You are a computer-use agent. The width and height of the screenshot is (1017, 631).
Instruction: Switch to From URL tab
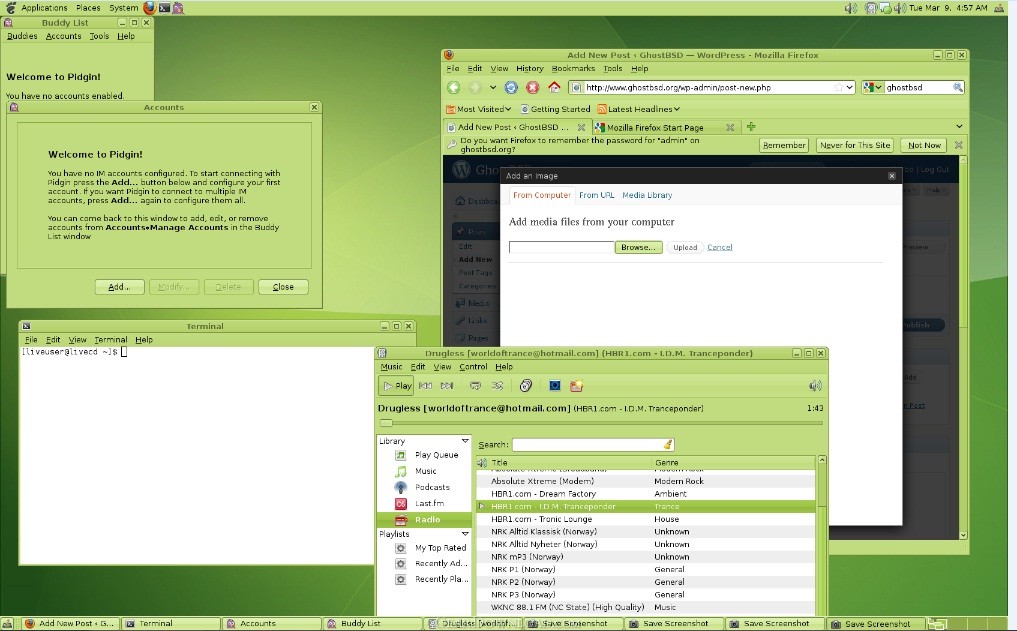point(597,195)
